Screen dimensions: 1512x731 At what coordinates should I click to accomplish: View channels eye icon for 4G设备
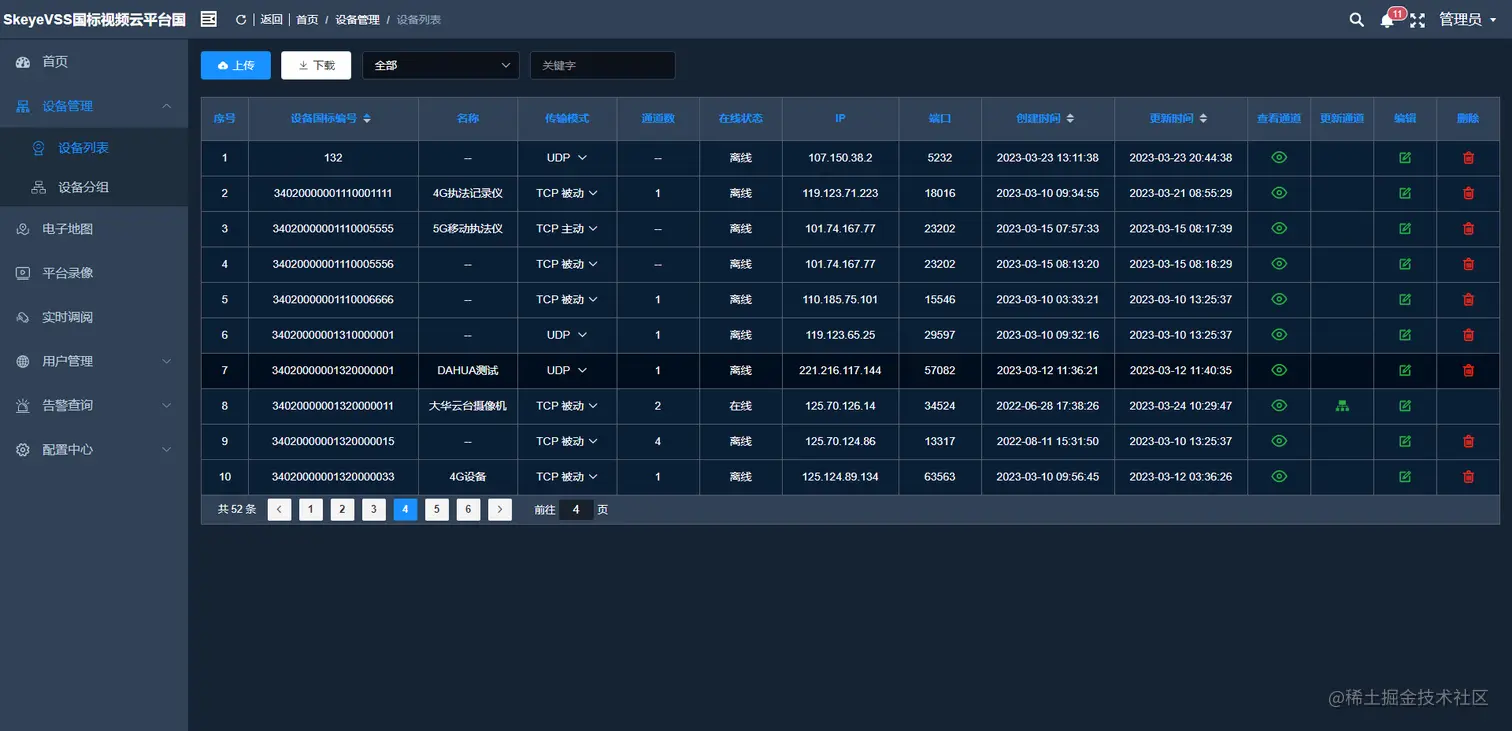pyautogui.click(x=1279, y=476)
